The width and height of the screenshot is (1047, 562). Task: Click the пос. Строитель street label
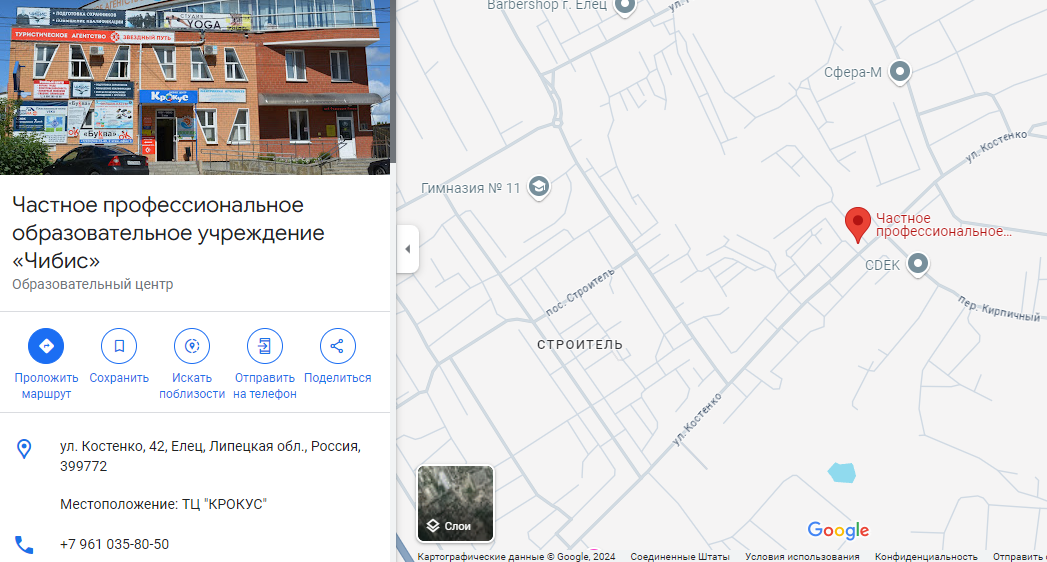point(580,292)
